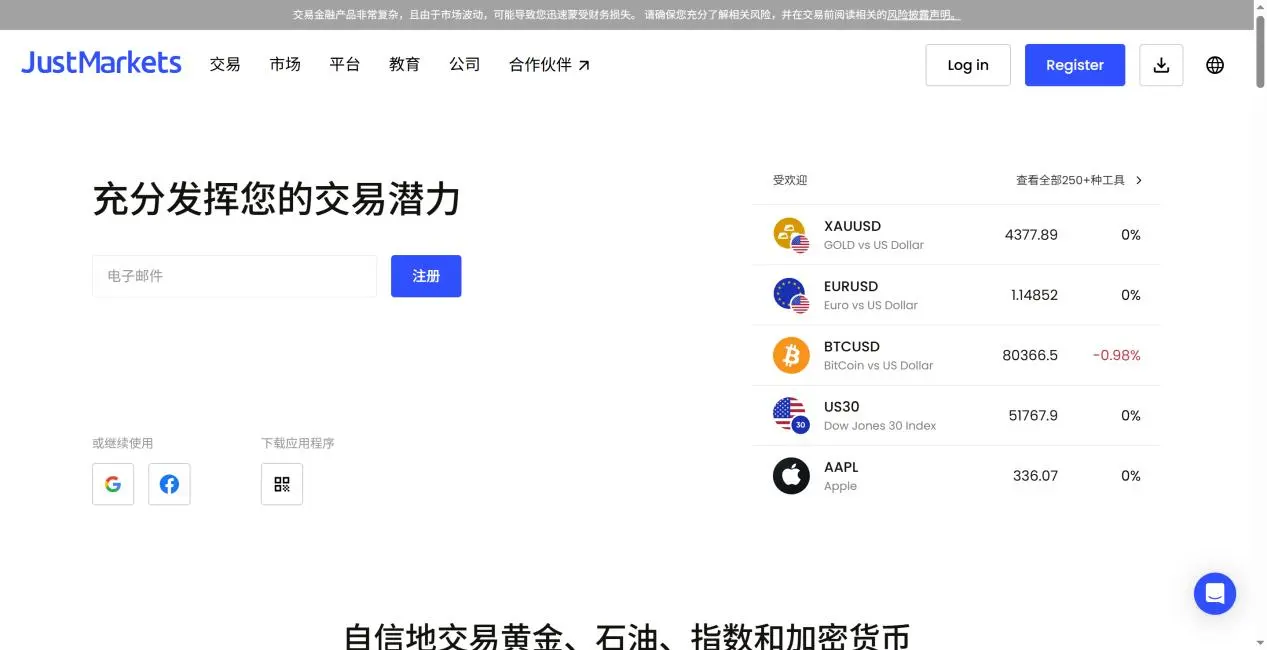Open the 教育 menu

(x=405, y=64)
